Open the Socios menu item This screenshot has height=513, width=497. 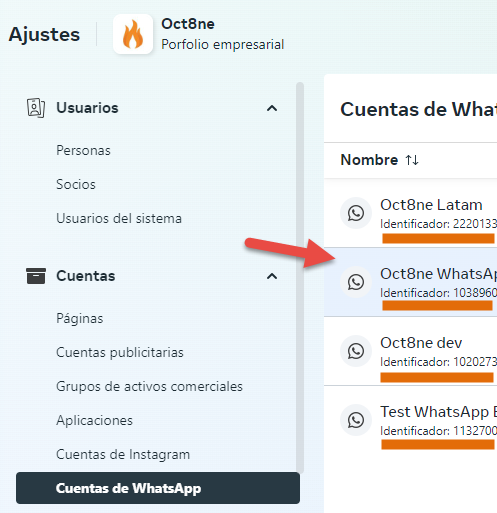[76, 184]
